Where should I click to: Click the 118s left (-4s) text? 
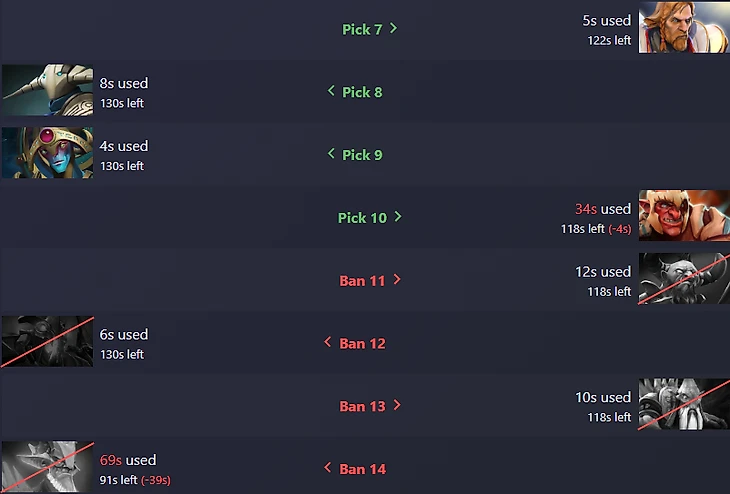coord(596,229)
